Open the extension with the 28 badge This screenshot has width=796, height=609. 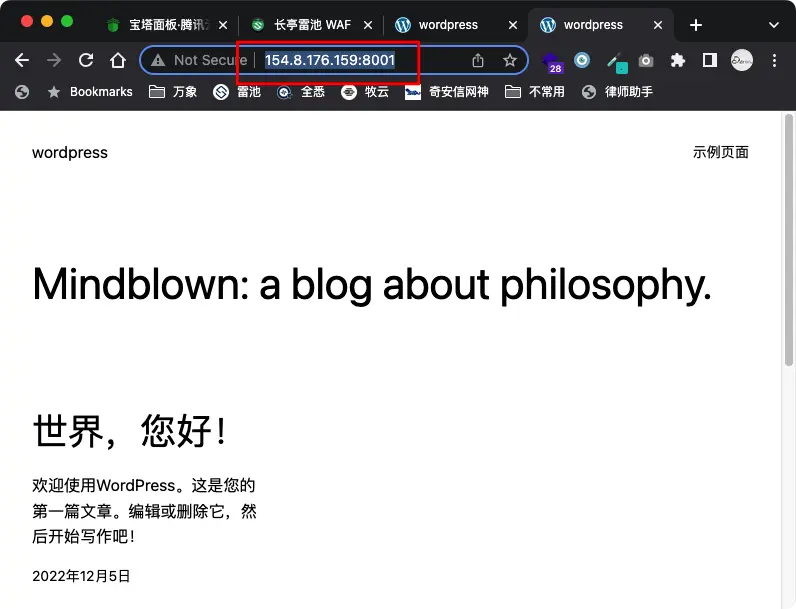point(552,61)
